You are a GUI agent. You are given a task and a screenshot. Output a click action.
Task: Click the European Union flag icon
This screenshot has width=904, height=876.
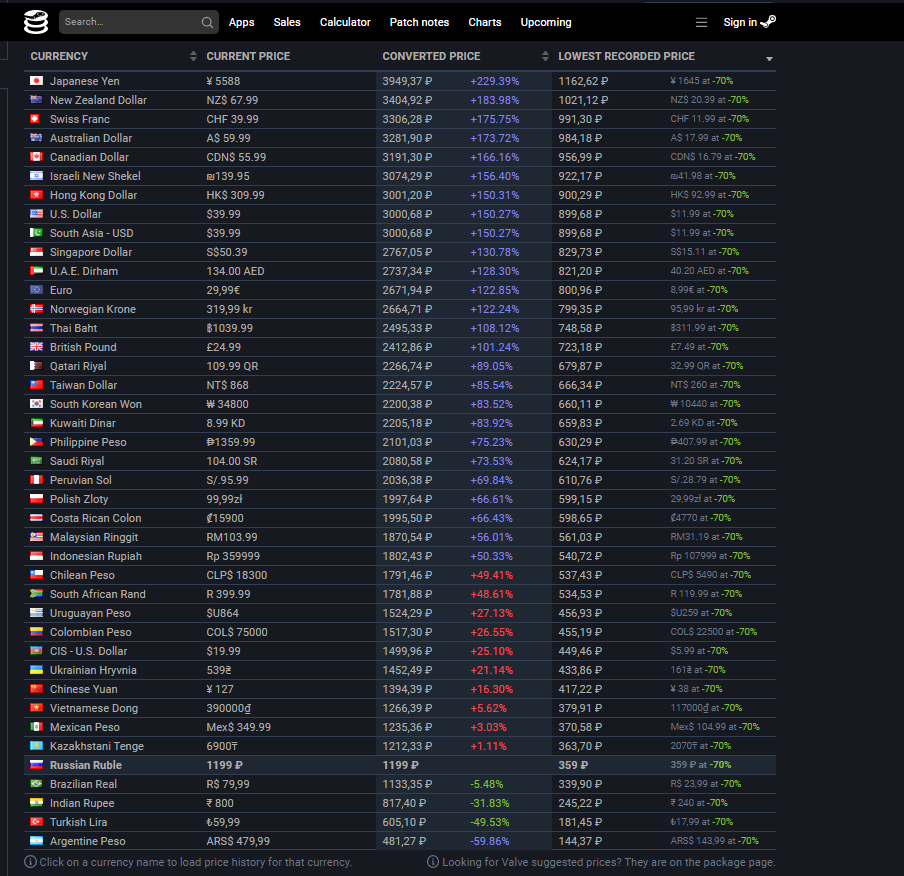(36, 290)
